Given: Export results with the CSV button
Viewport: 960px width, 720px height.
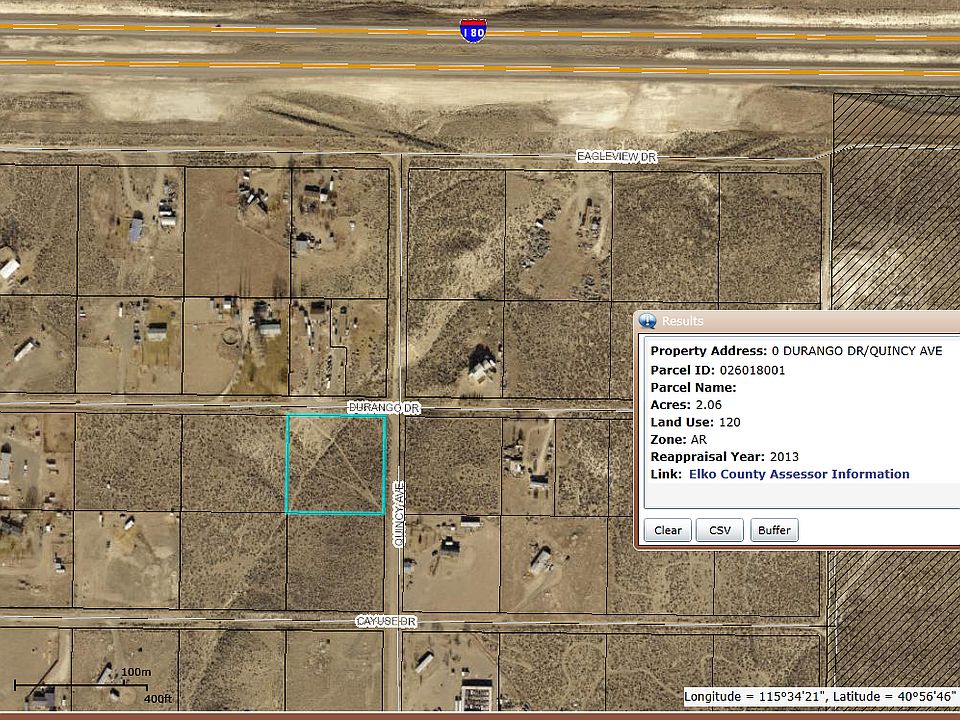Looking at the screenshot, I should 719,530.
